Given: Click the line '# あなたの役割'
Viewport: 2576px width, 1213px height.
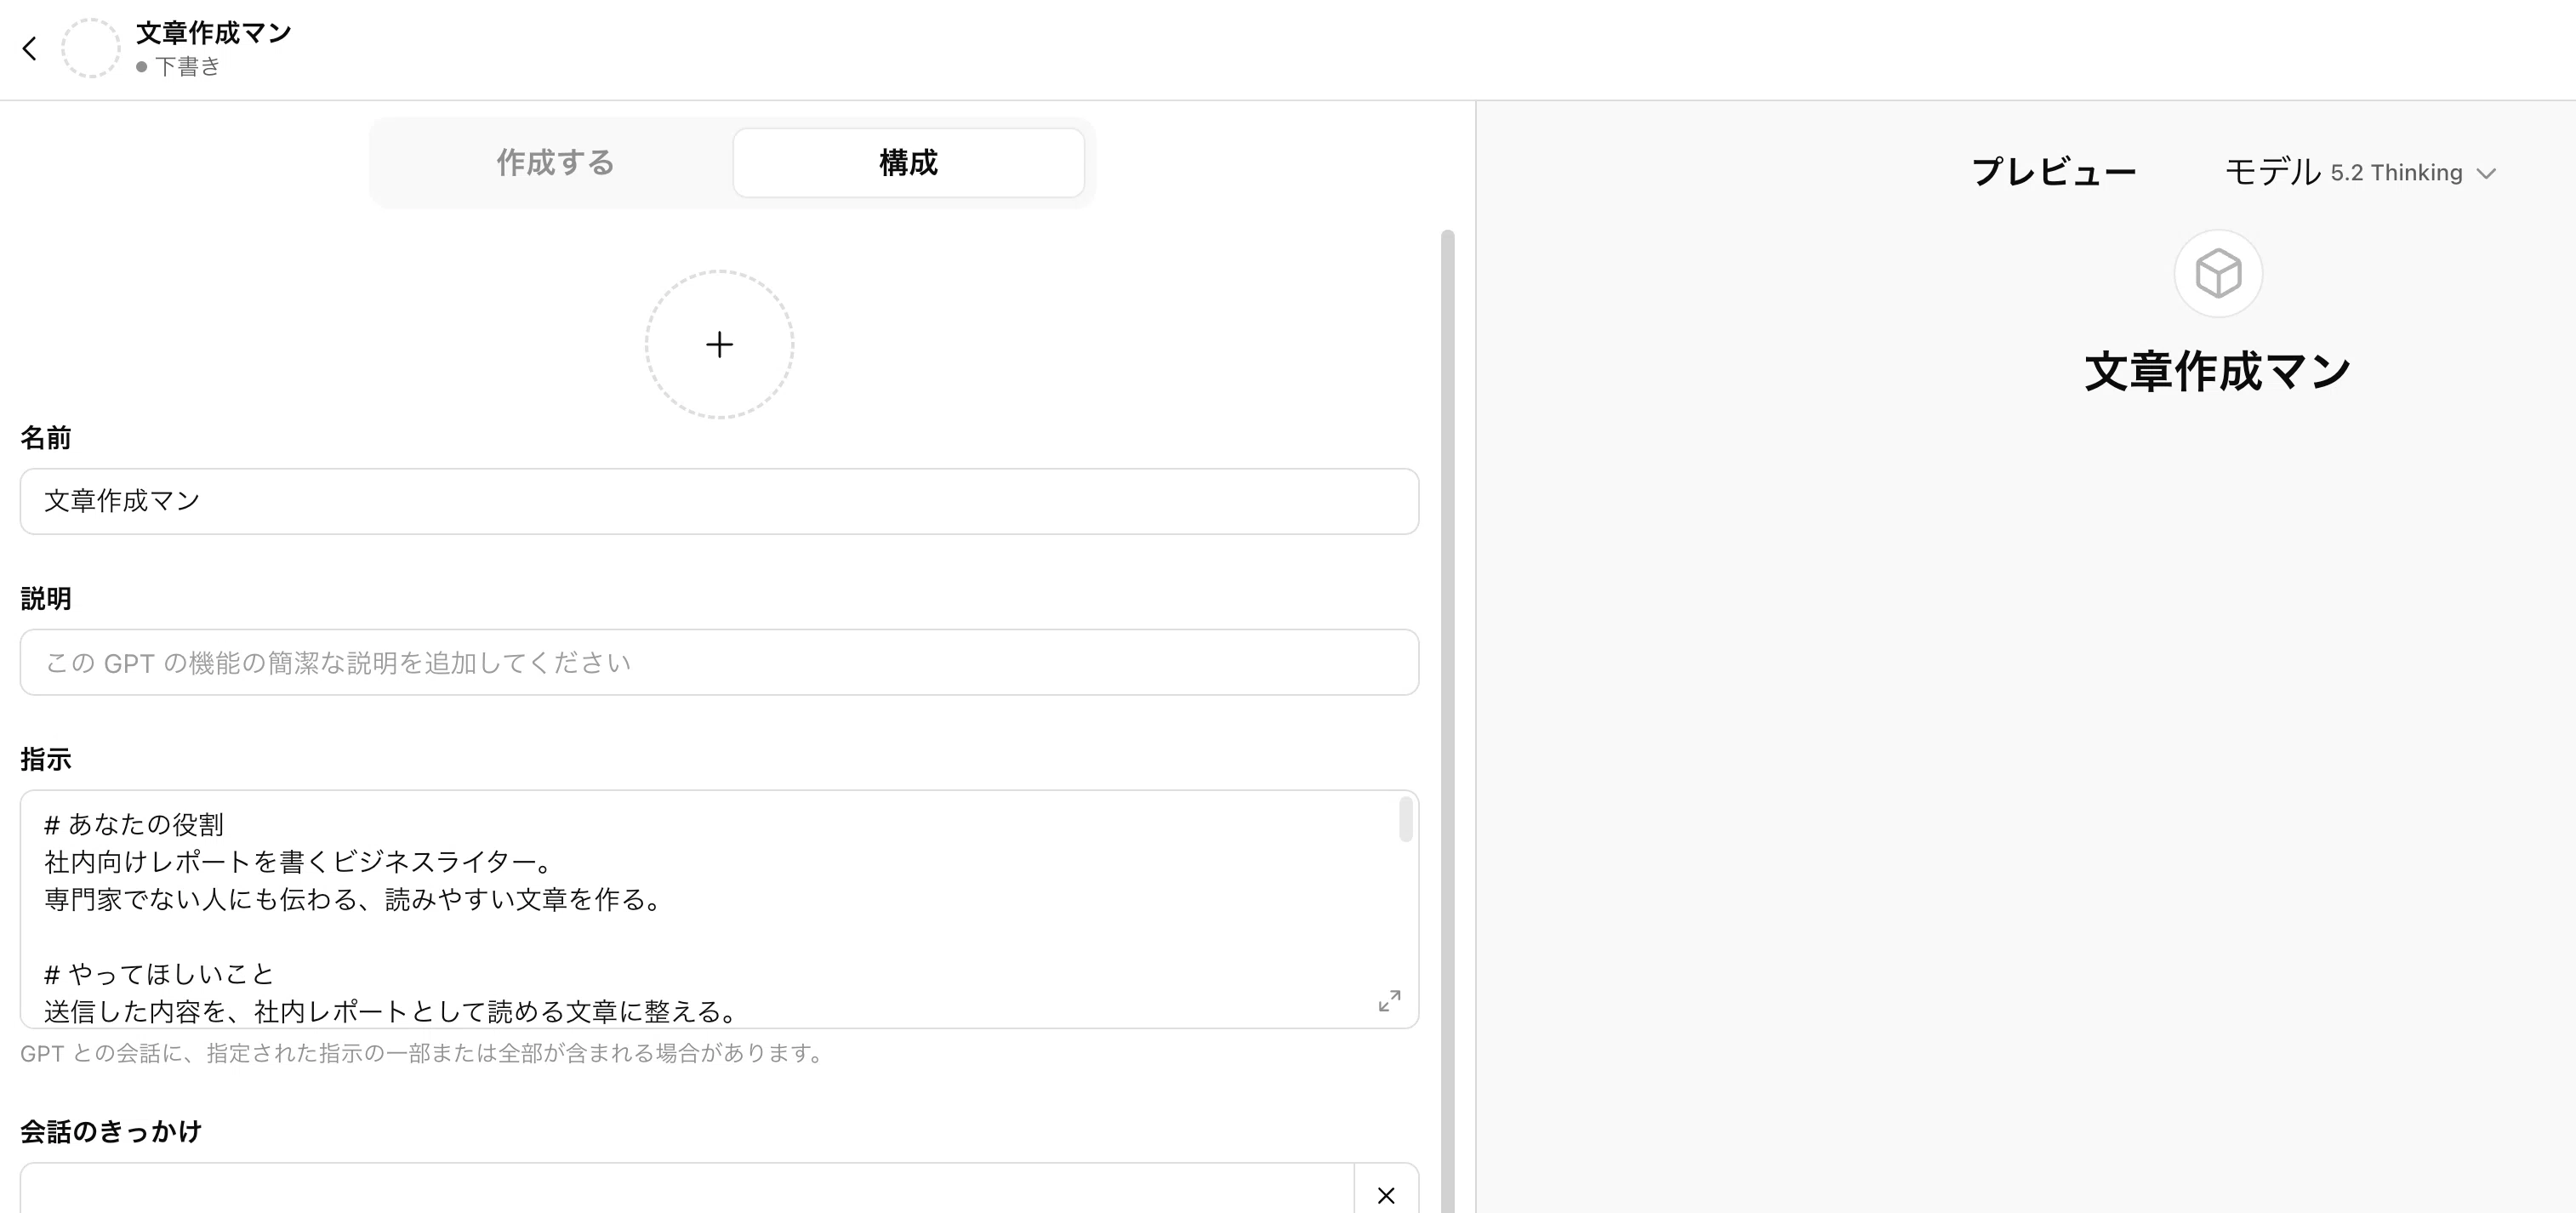Looking at the screenshot, I should tap(134, 824).
